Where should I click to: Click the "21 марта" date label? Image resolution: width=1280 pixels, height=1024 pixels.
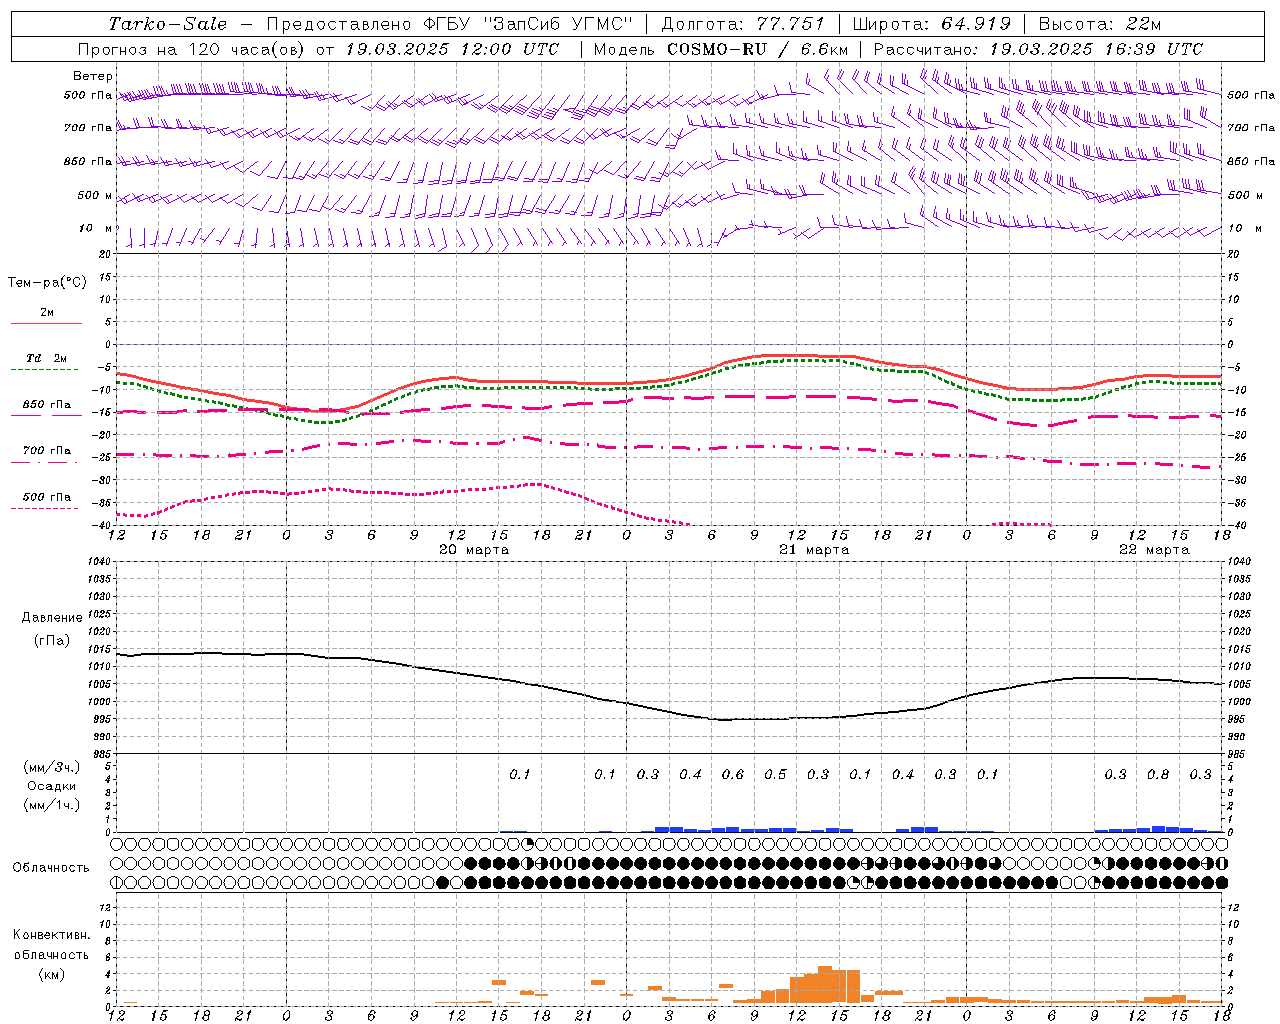[x=814, y=550]
